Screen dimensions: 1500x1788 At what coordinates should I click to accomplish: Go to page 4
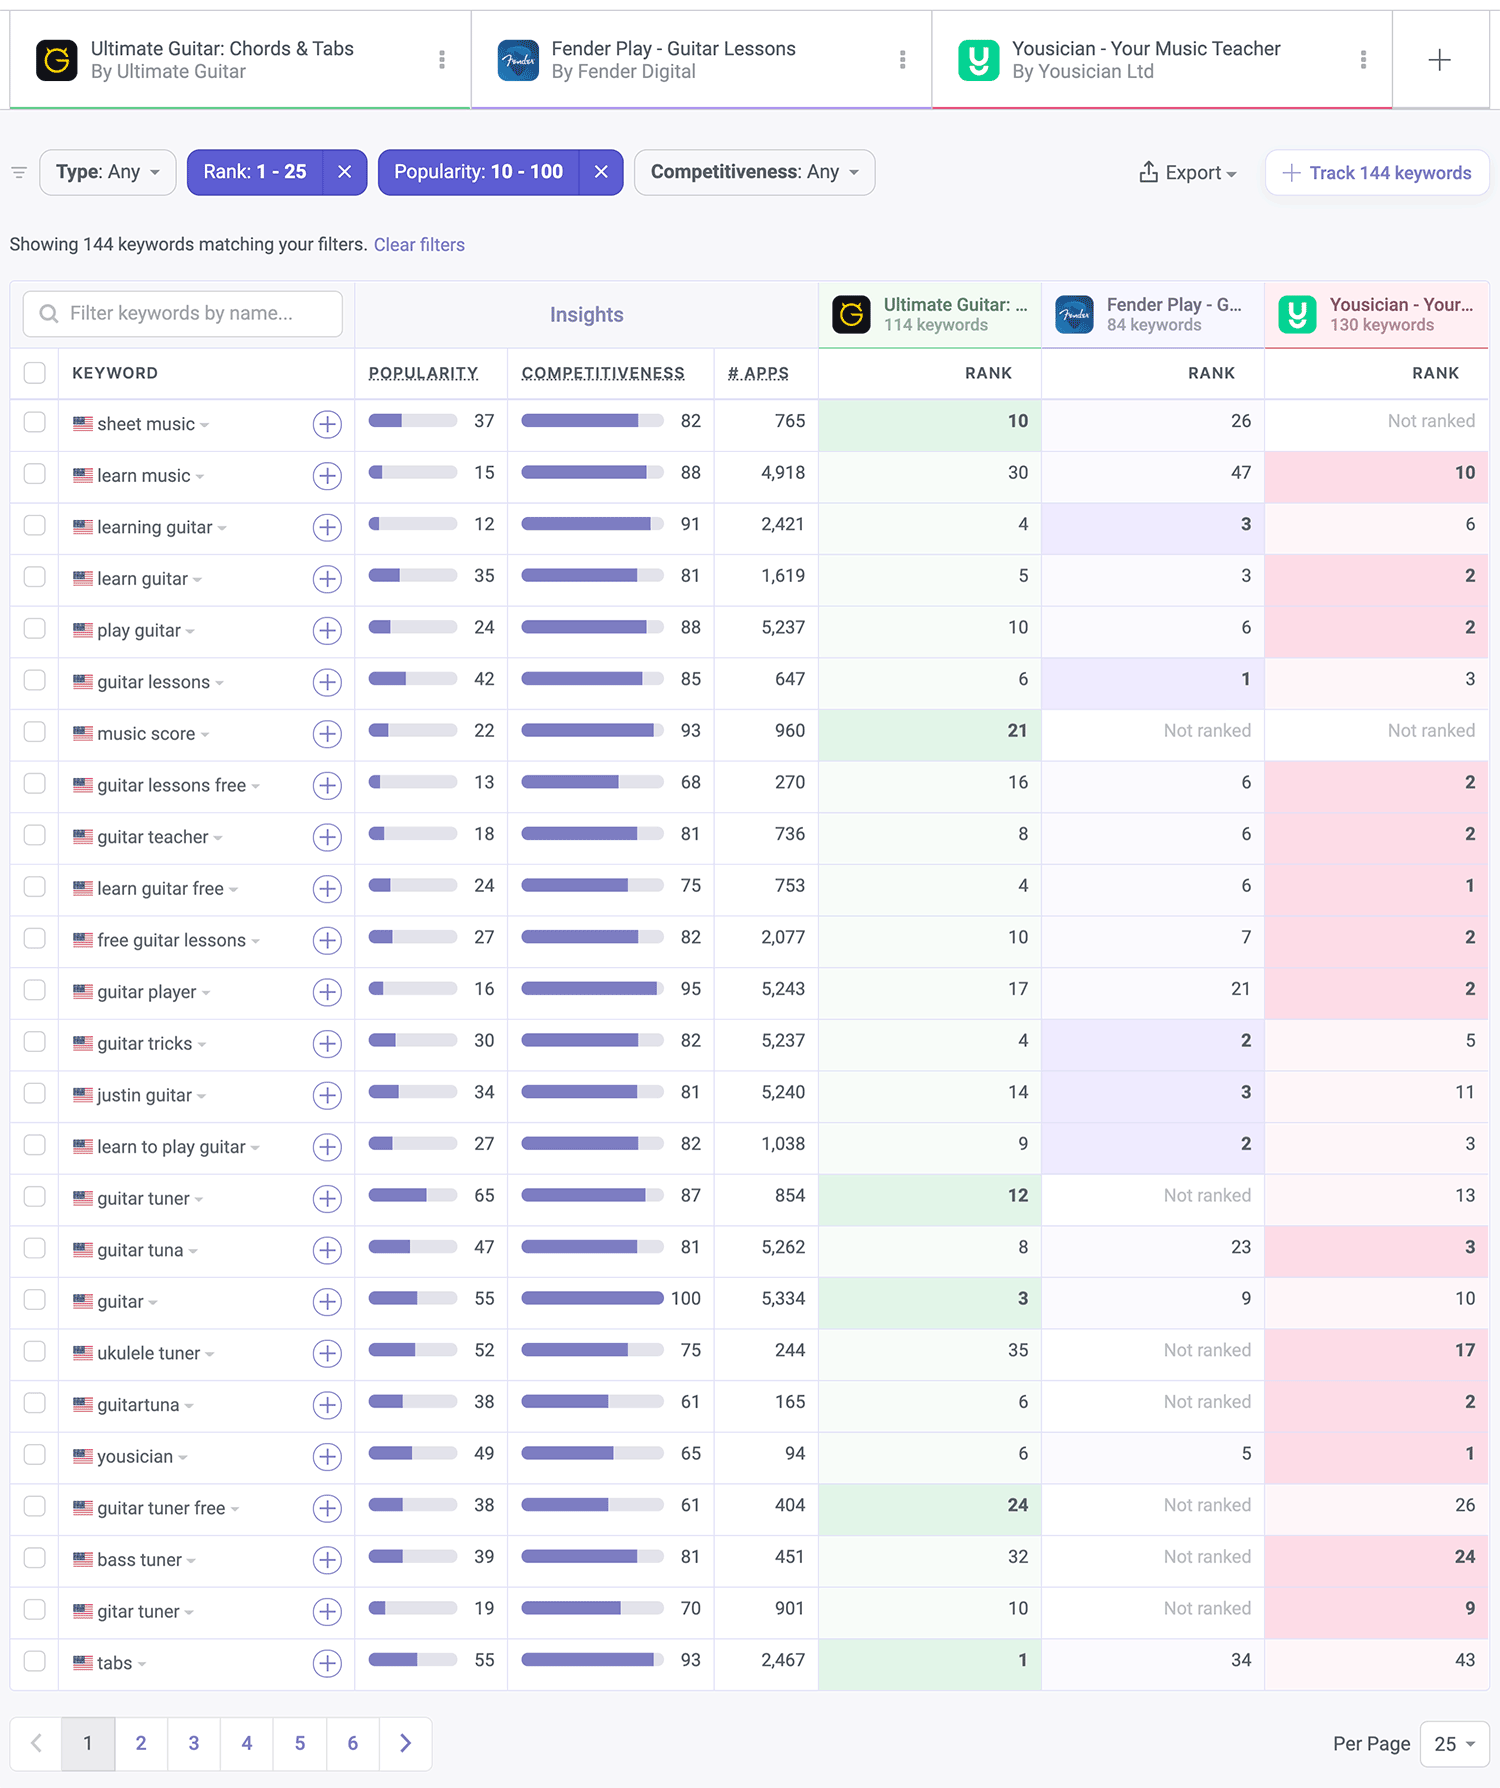click(x=247, y=1743)
